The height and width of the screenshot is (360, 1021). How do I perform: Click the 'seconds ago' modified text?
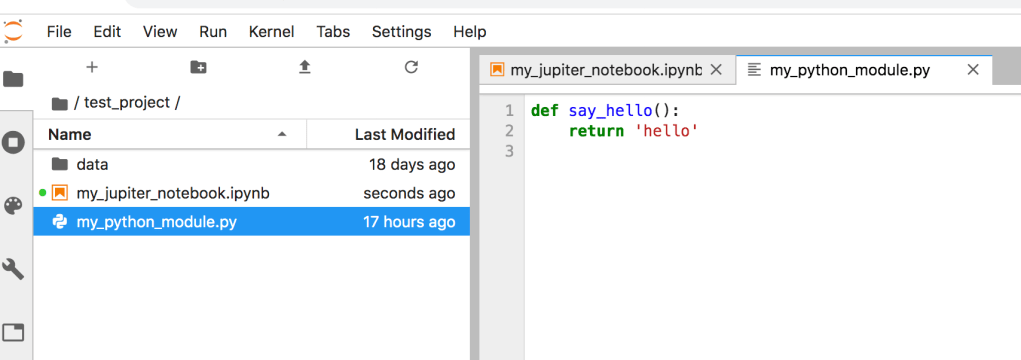[409, 193]
